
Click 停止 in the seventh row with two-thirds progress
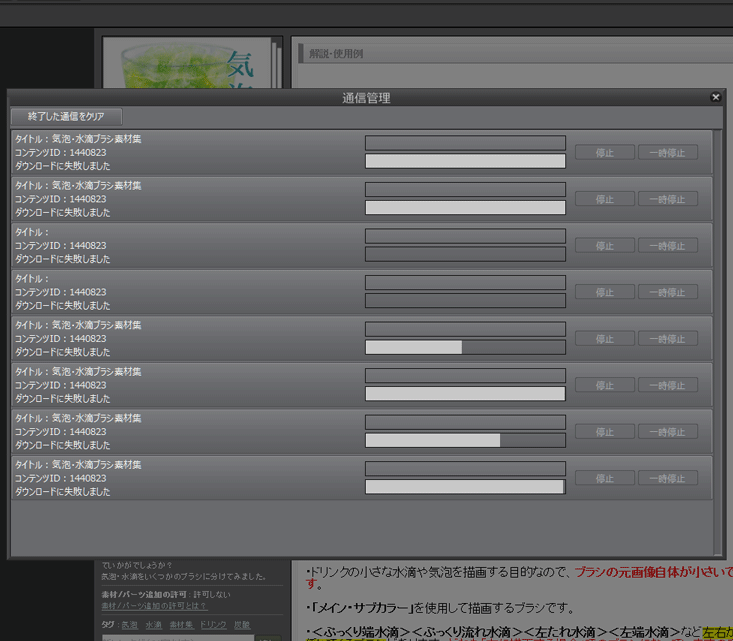click(x=604, y=432)
